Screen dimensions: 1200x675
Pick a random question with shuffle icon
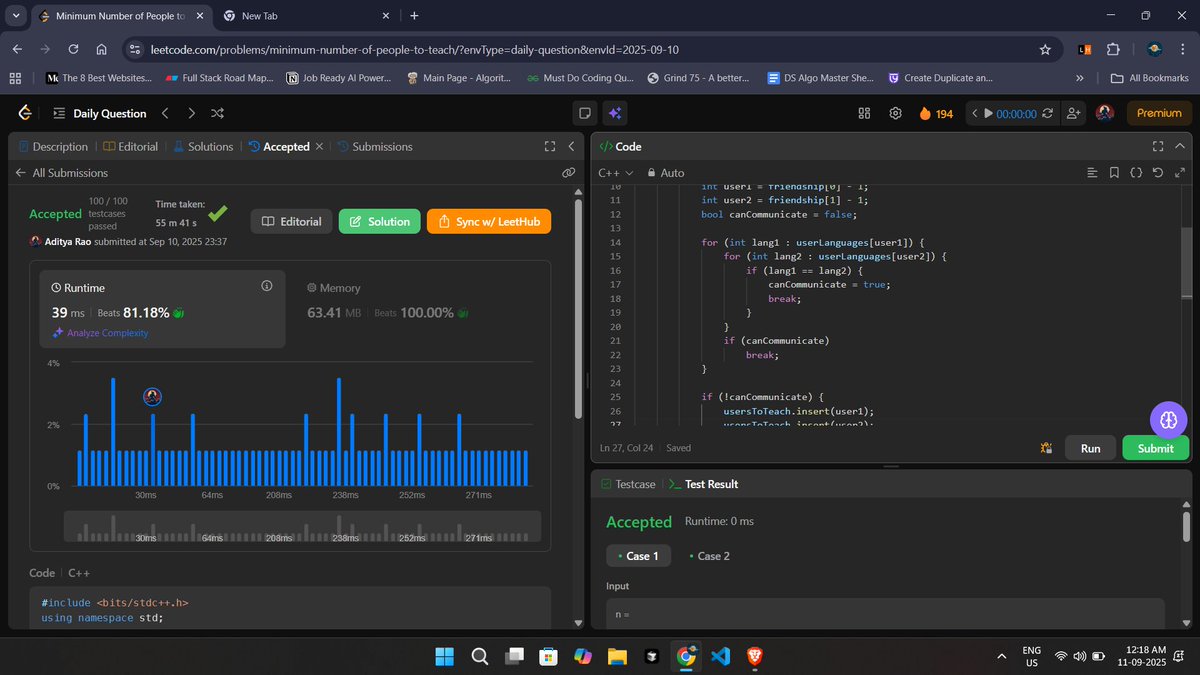218,113
